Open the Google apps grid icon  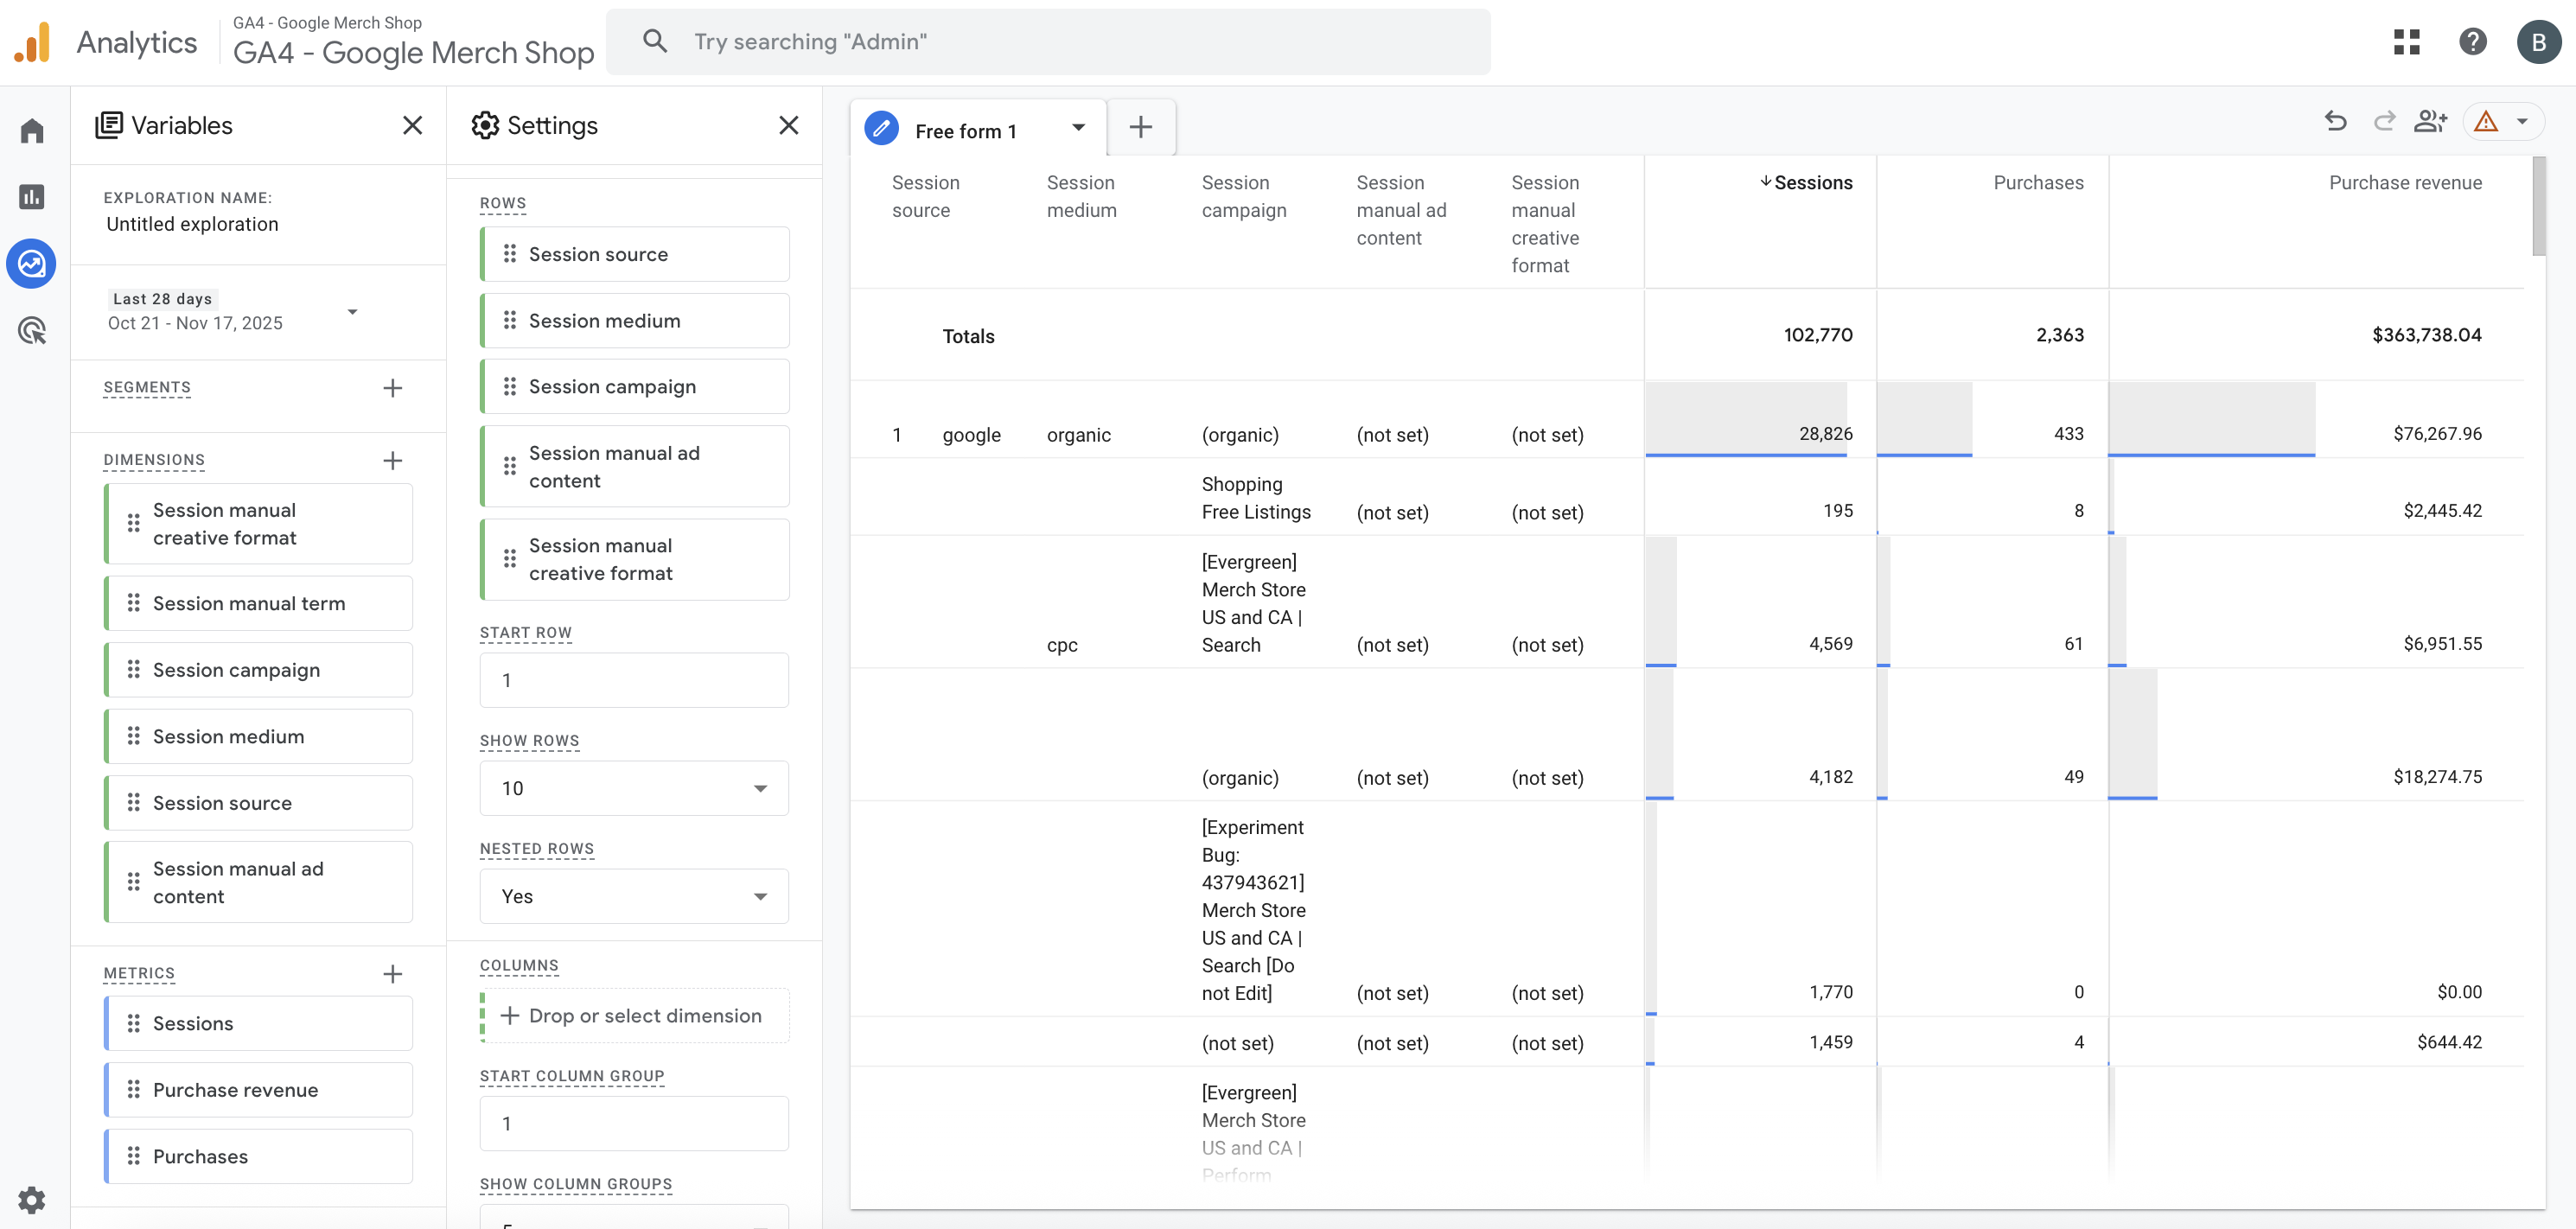click(2406, 42)
